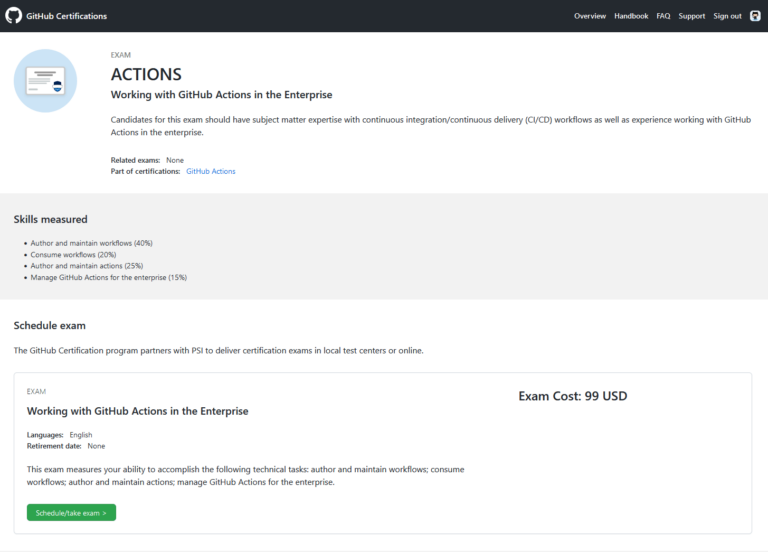
Task: Click the exam card title text
Action: pyautogui.click(x=138, y=411)
